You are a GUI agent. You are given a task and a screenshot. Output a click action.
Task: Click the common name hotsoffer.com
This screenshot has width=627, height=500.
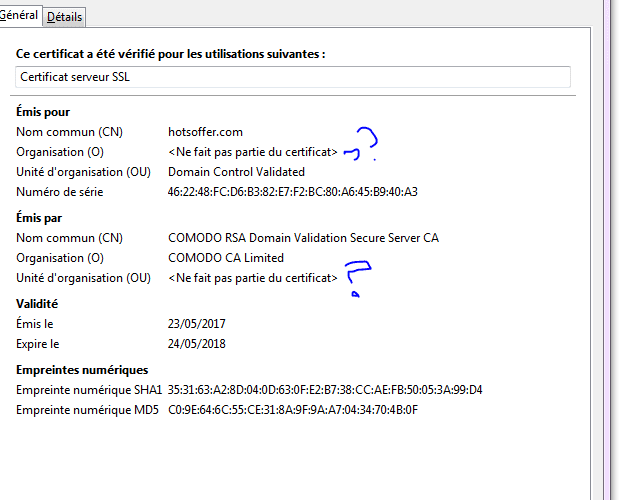point(205,132)
